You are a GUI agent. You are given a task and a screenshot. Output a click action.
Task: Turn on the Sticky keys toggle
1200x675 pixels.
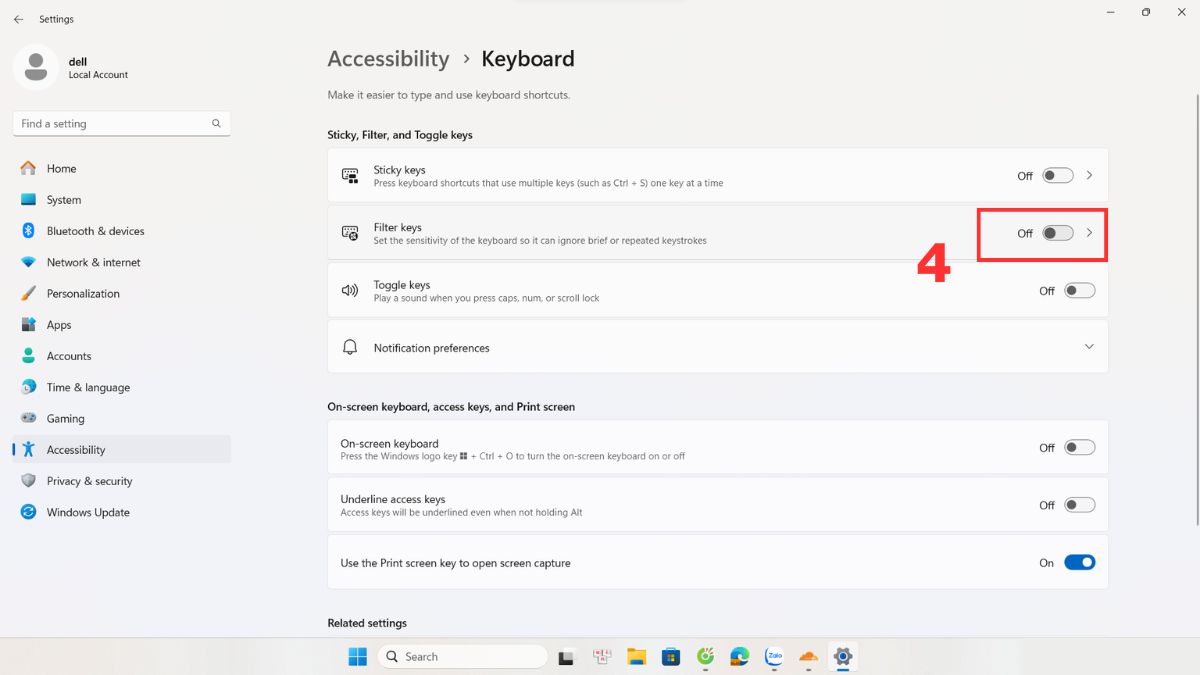(x=1057, y=176)
